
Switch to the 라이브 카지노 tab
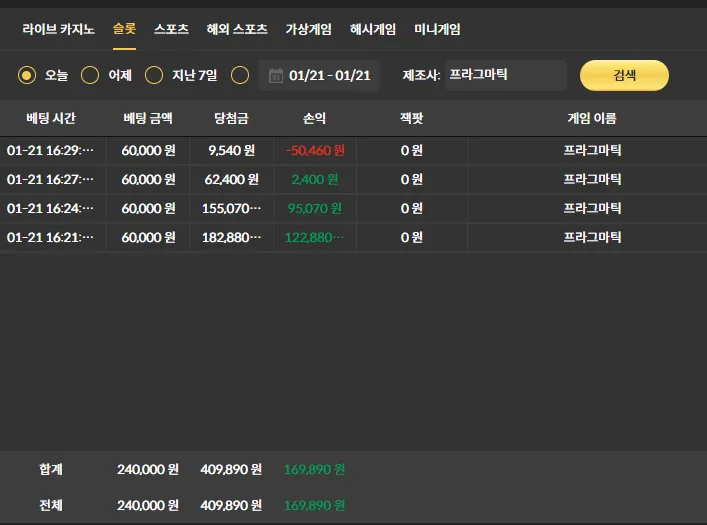(58, 29)
